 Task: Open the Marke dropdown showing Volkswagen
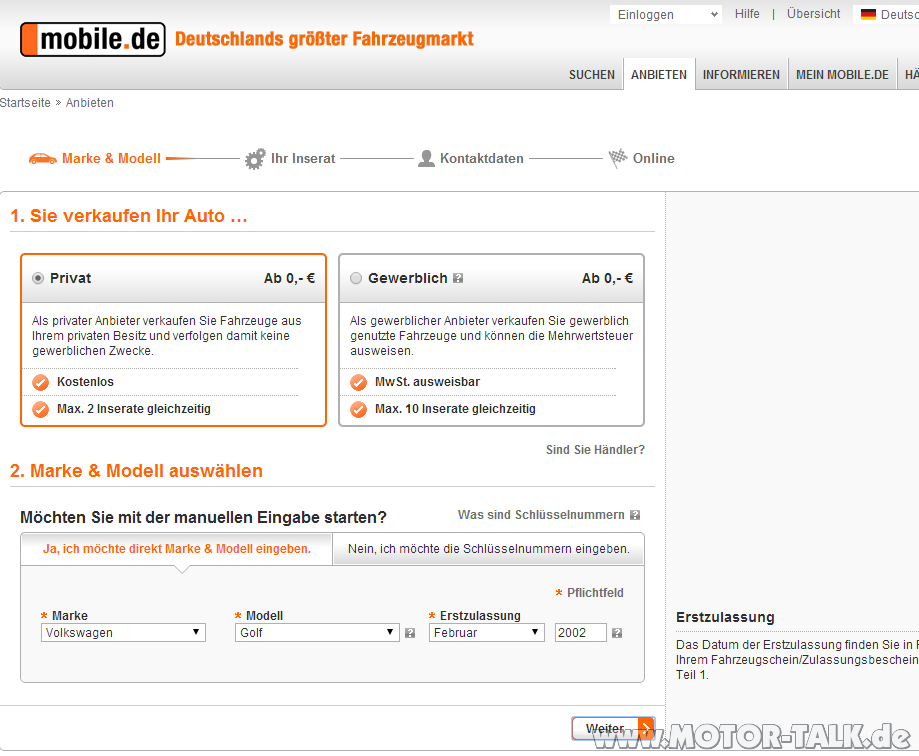point(123,632)
